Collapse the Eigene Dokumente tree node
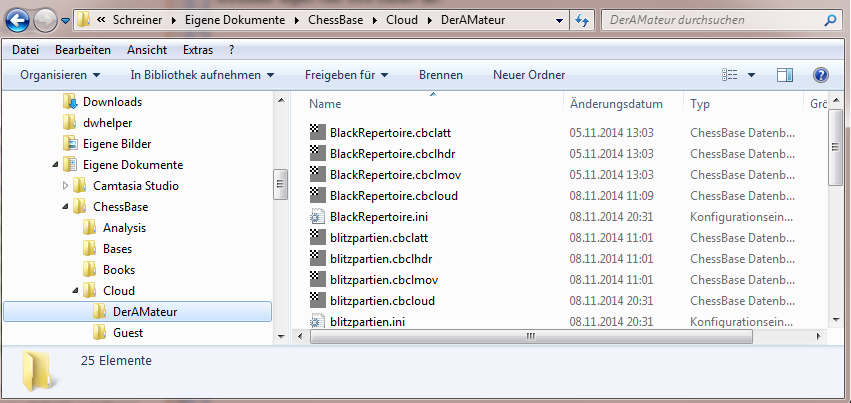Screen dimensions: 851x403 tap(55, 164)
